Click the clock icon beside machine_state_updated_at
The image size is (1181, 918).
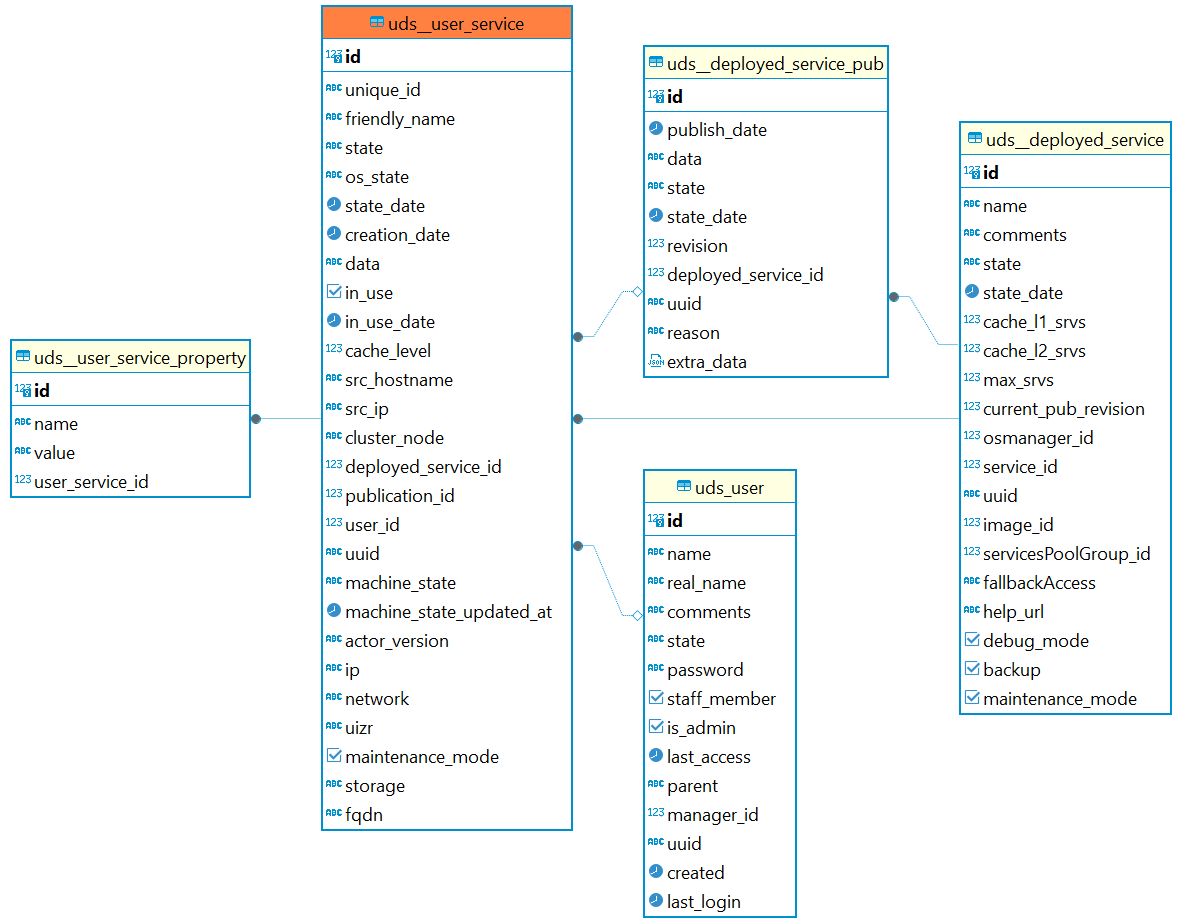333,611
